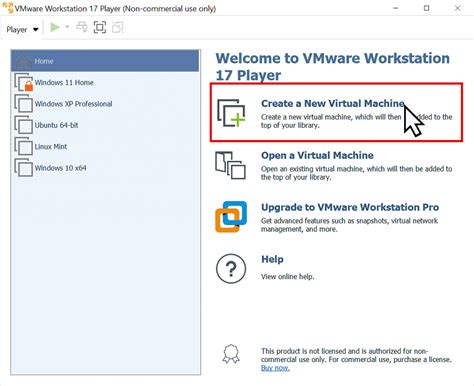This screenshot has width=474, height=386.
Task: Click the question mark help icon
Action: [x=231, y=269]
